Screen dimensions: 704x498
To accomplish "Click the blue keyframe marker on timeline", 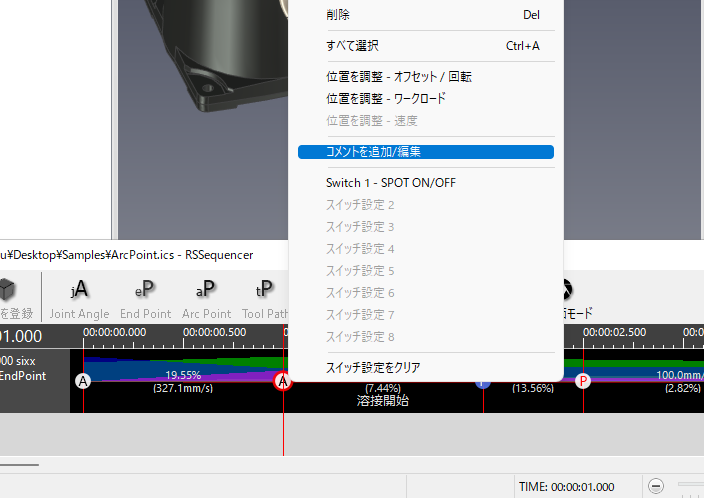I will [x=483, y=381].
